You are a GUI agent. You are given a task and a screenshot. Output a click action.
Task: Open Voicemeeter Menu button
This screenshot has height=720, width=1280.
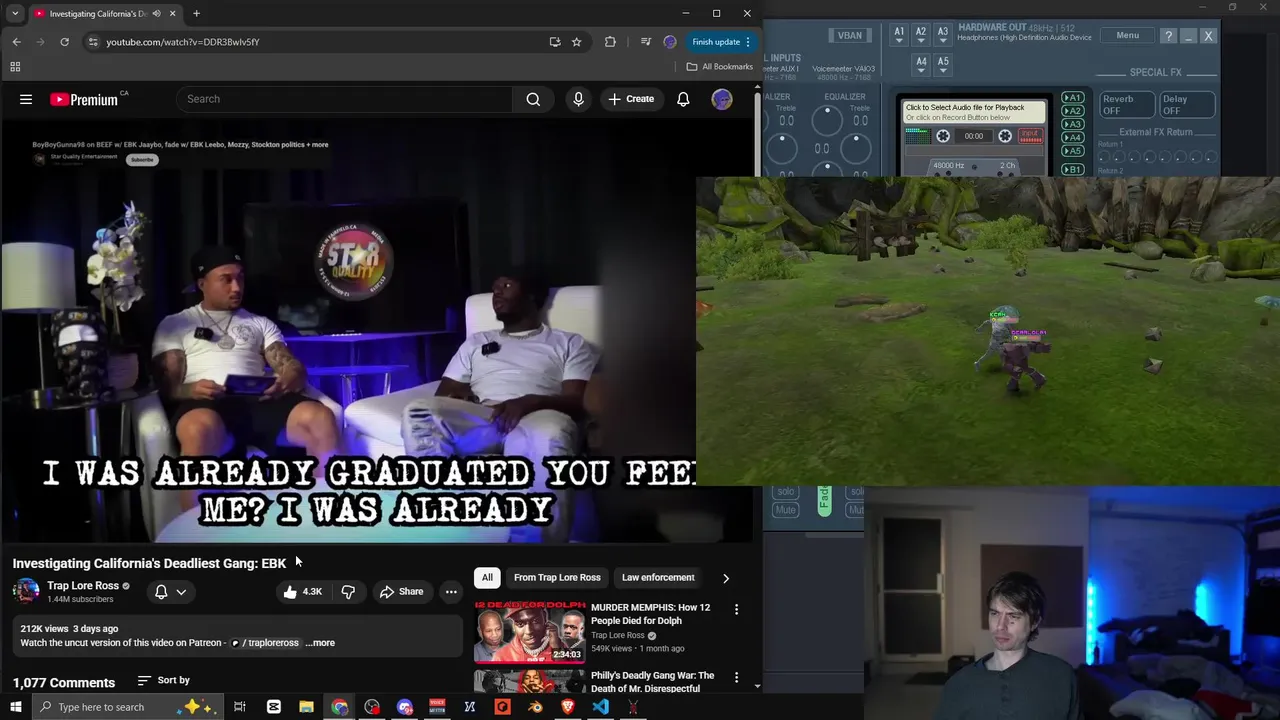click(1127, 35)
